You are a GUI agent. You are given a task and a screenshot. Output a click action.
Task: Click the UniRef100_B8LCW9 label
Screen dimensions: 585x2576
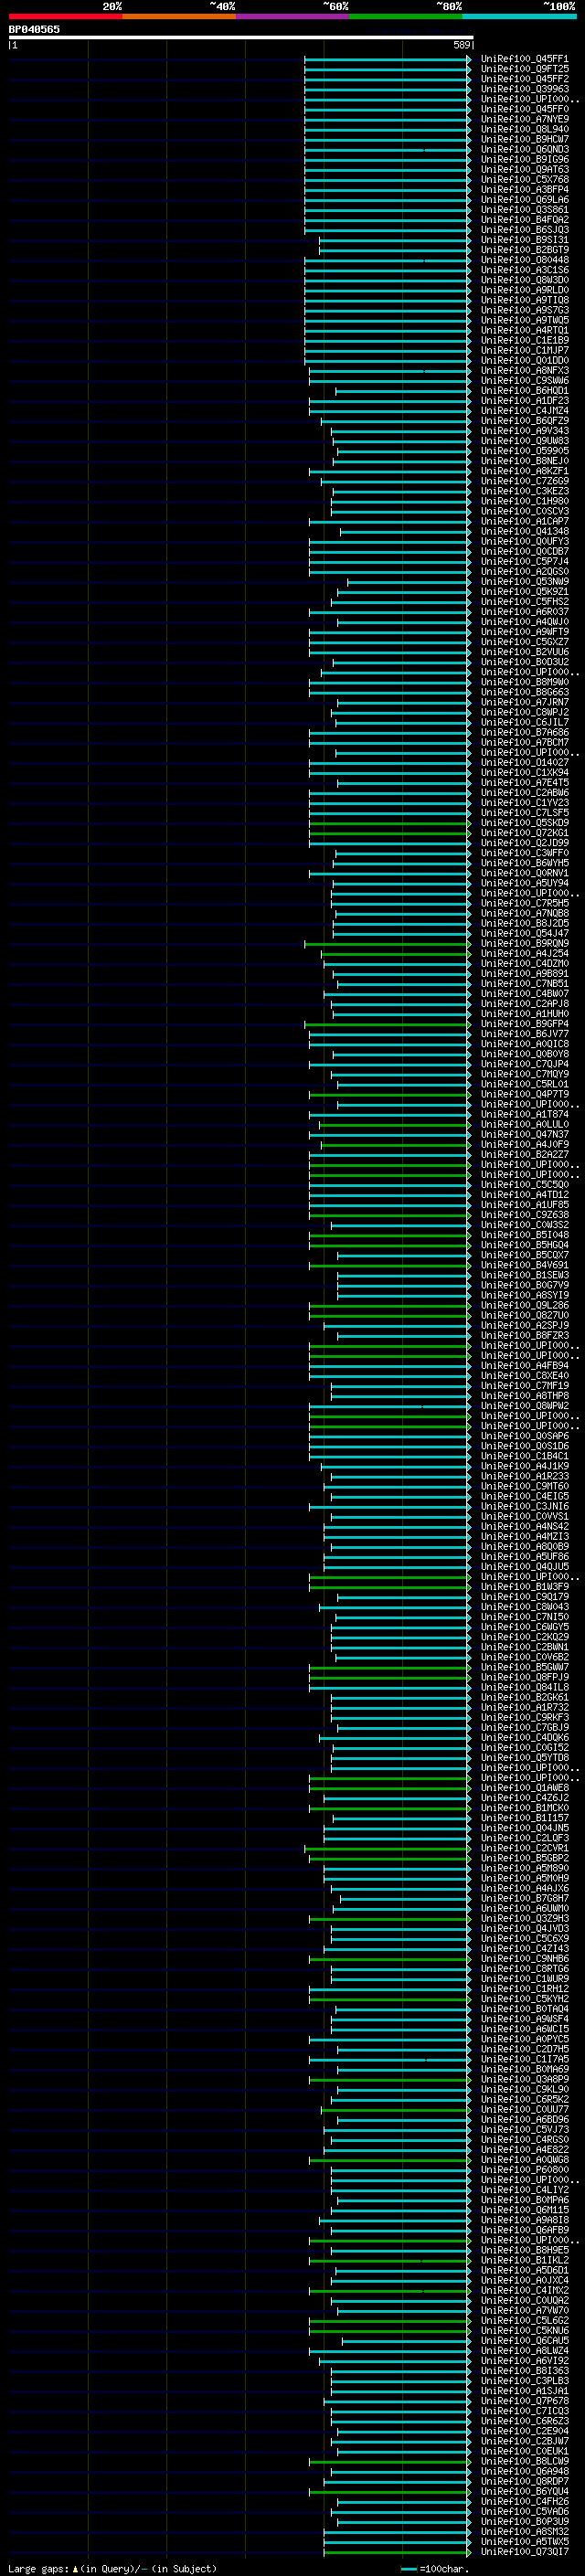(x=525, y=2461)
